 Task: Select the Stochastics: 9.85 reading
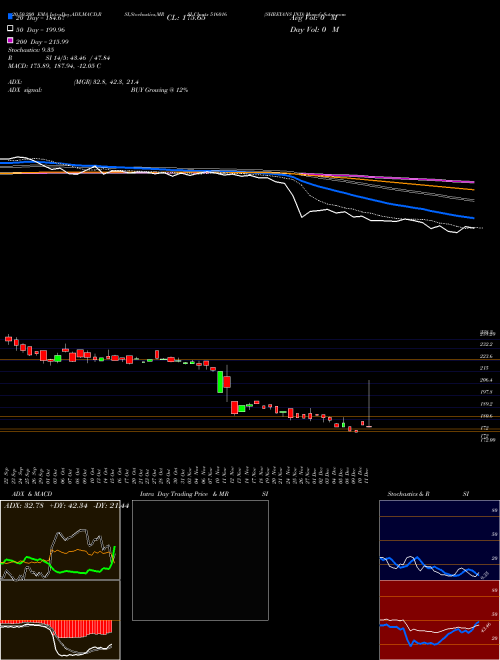pos(31,50)
